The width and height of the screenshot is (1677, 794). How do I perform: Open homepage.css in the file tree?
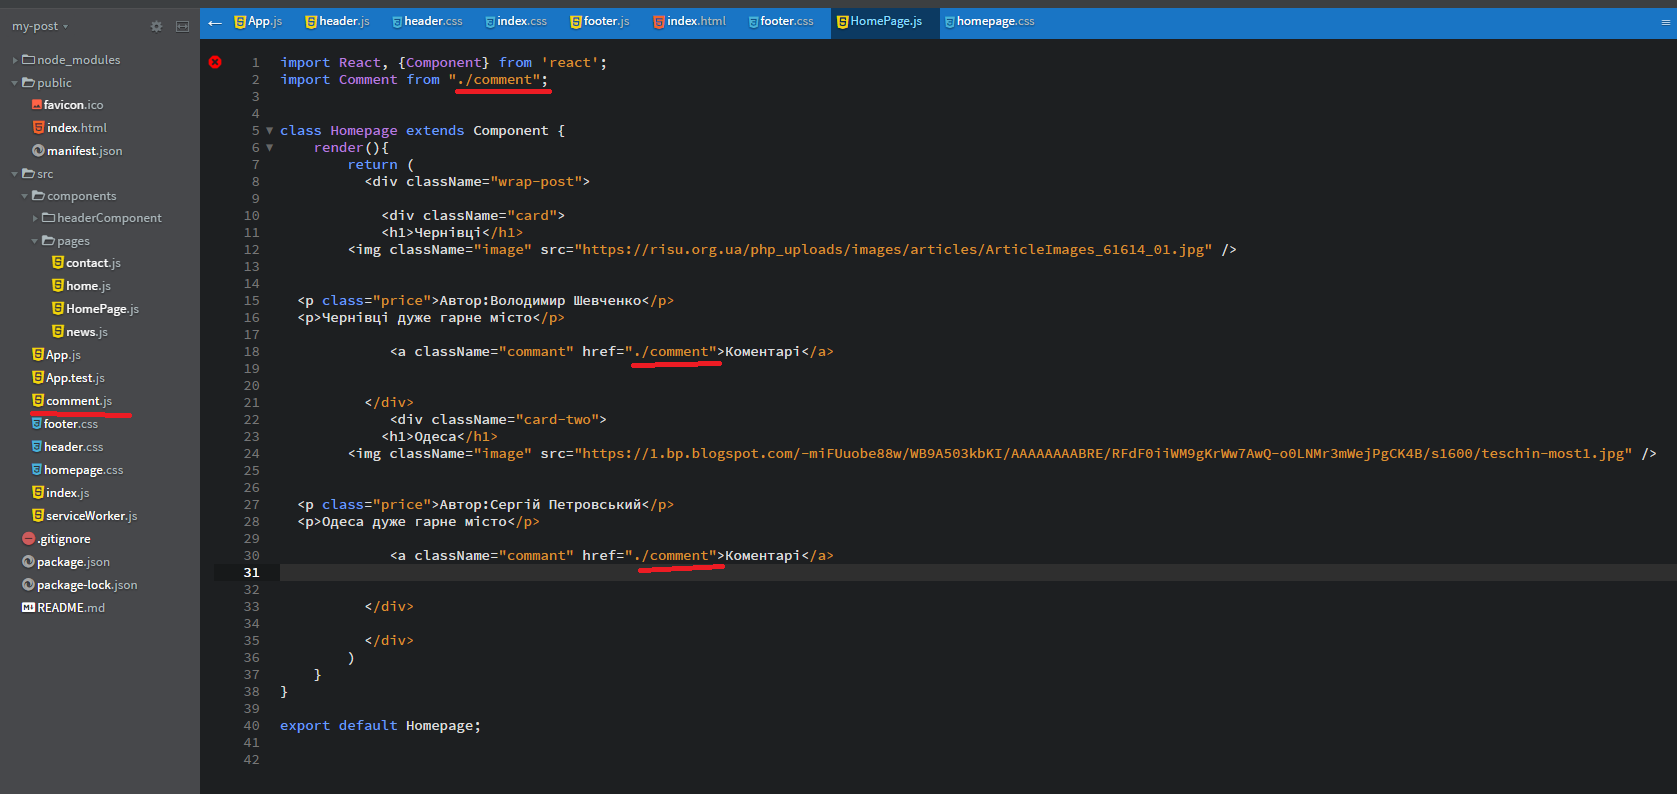(84, 470)
